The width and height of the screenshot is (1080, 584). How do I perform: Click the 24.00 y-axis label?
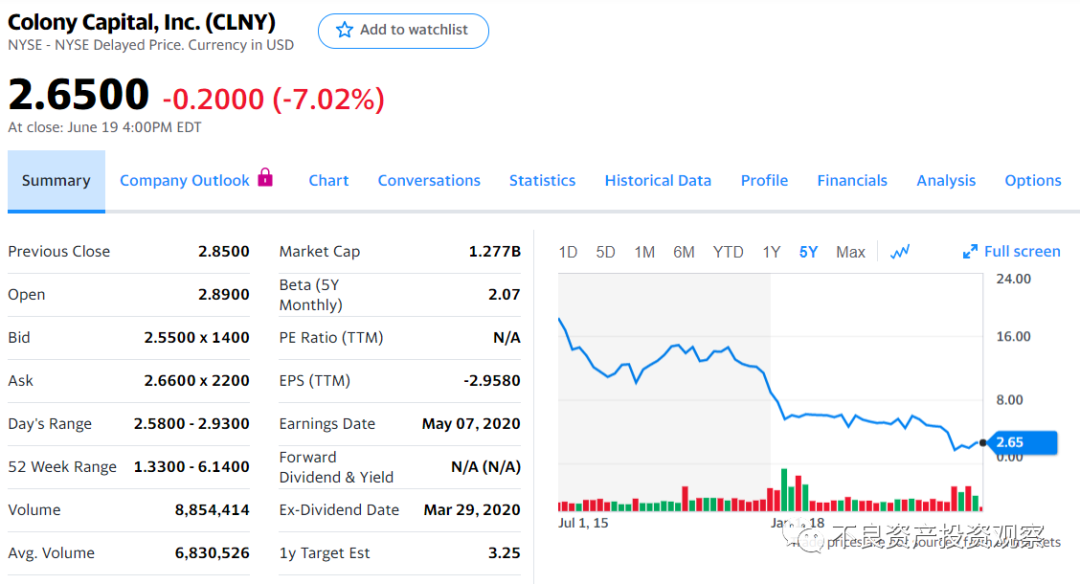[1013, 279]
